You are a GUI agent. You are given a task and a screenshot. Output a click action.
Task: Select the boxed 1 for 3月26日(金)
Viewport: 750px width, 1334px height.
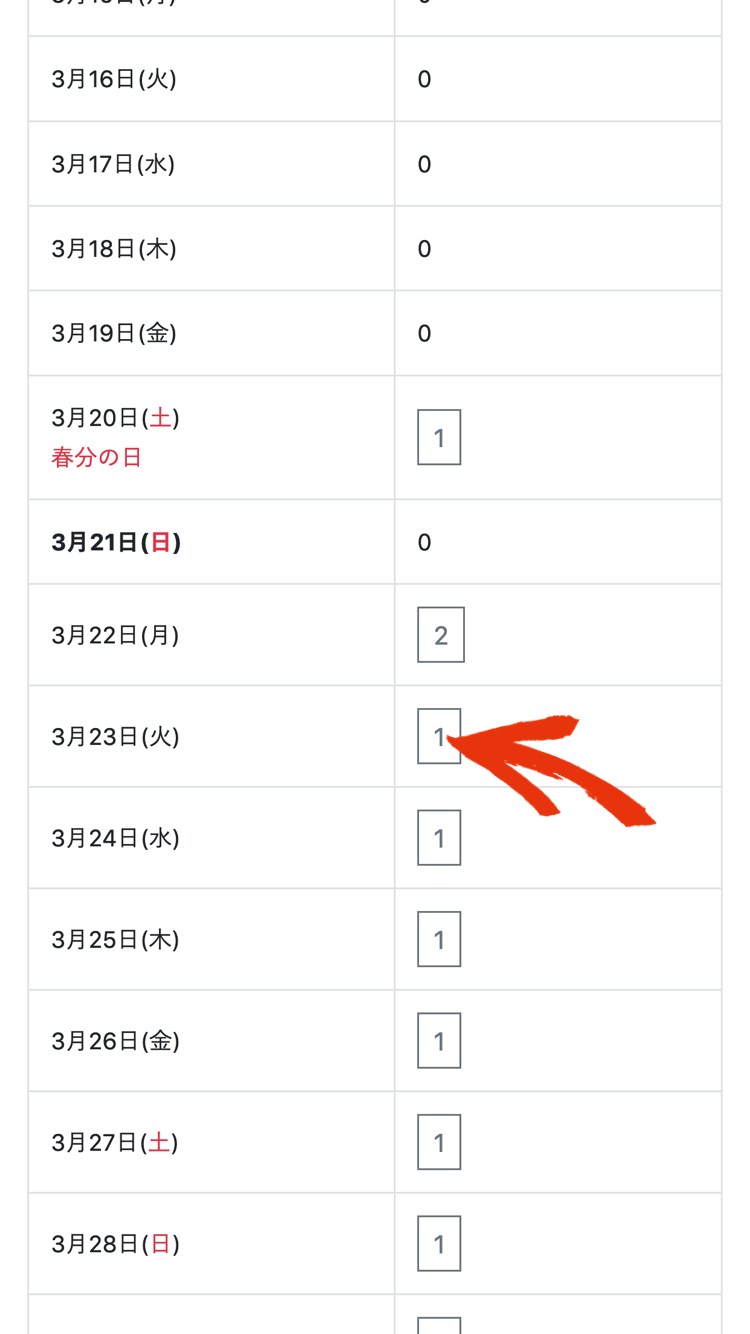(439, 1041)
